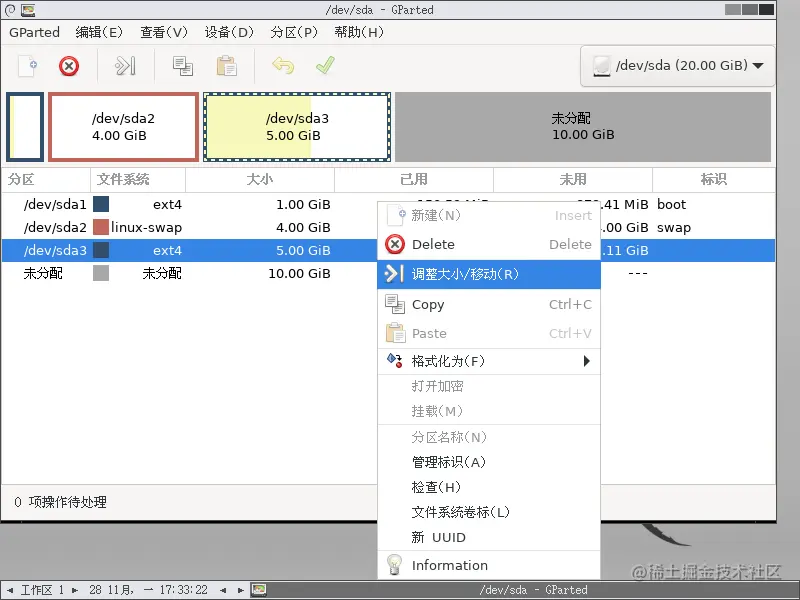Choose Information in context menu
Screen dimensions: 800x600
(489, 565)
